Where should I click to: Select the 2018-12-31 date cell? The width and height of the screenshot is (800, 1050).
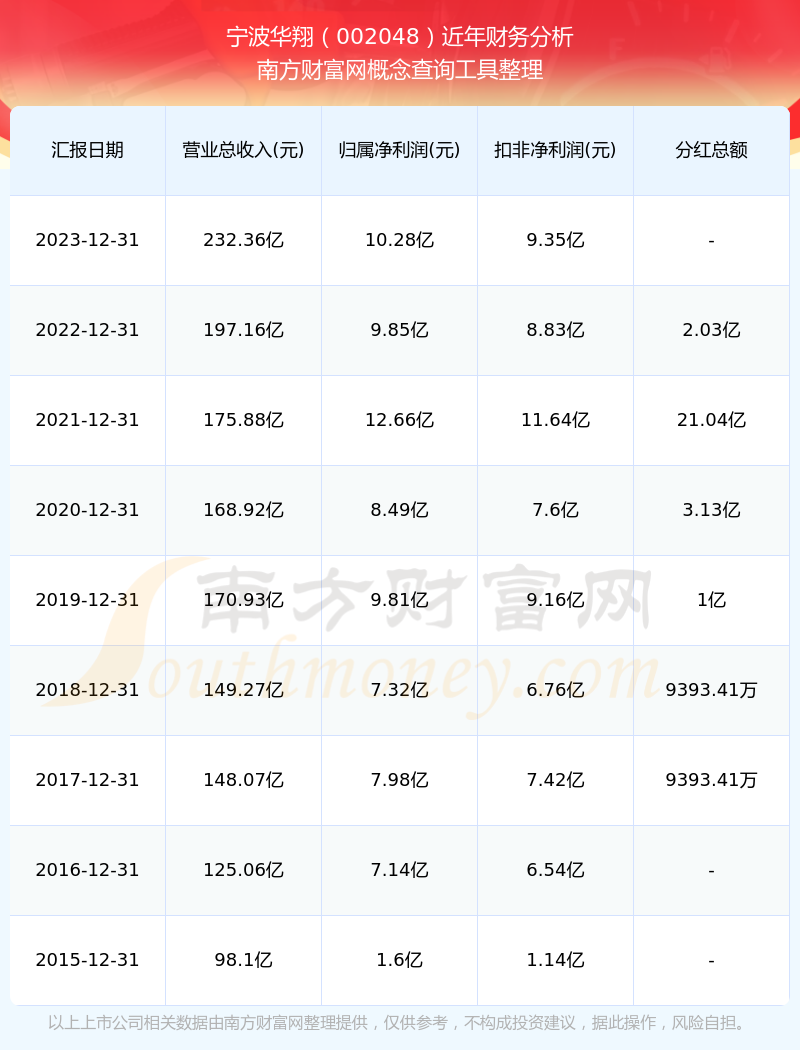click(x=88, y=690)
